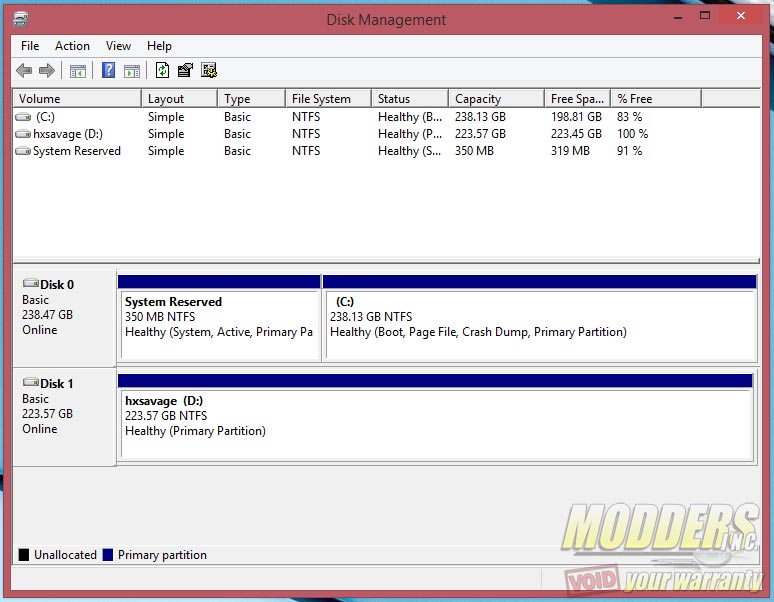Sort by the Layout column header
774x602 pixels.
click(179, 99)
